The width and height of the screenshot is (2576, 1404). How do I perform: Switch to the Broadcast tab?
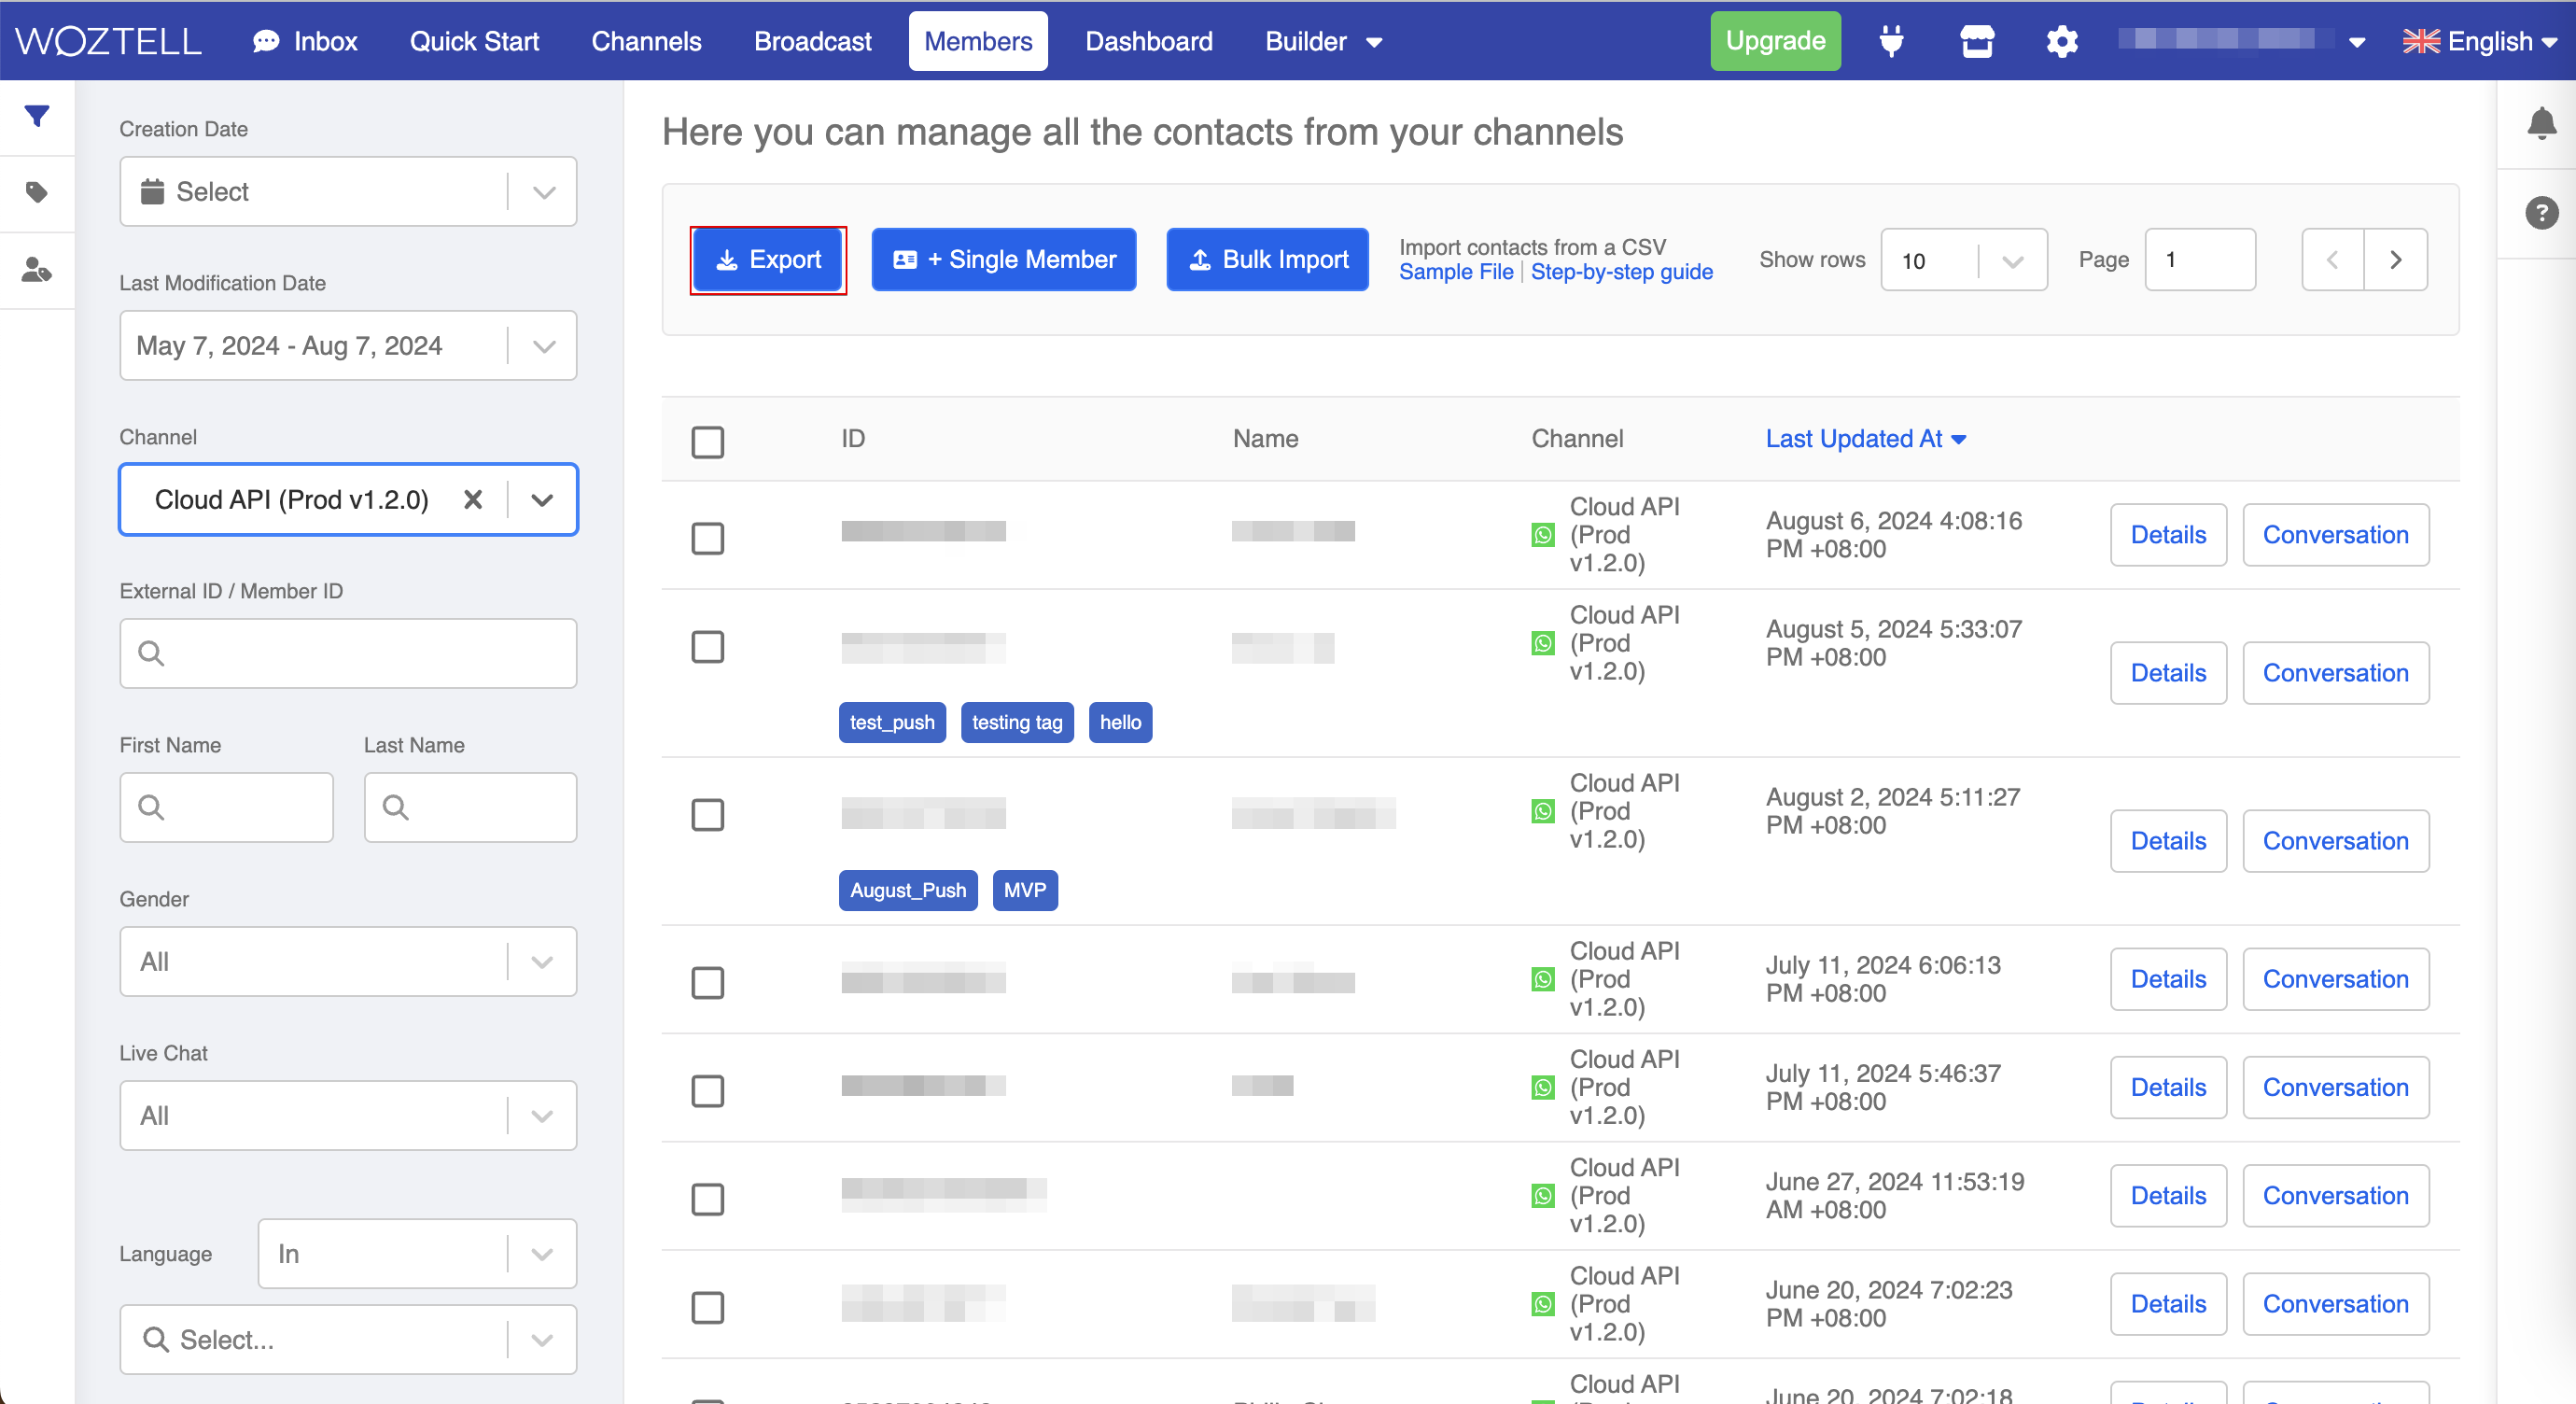(x=812, y=41)
